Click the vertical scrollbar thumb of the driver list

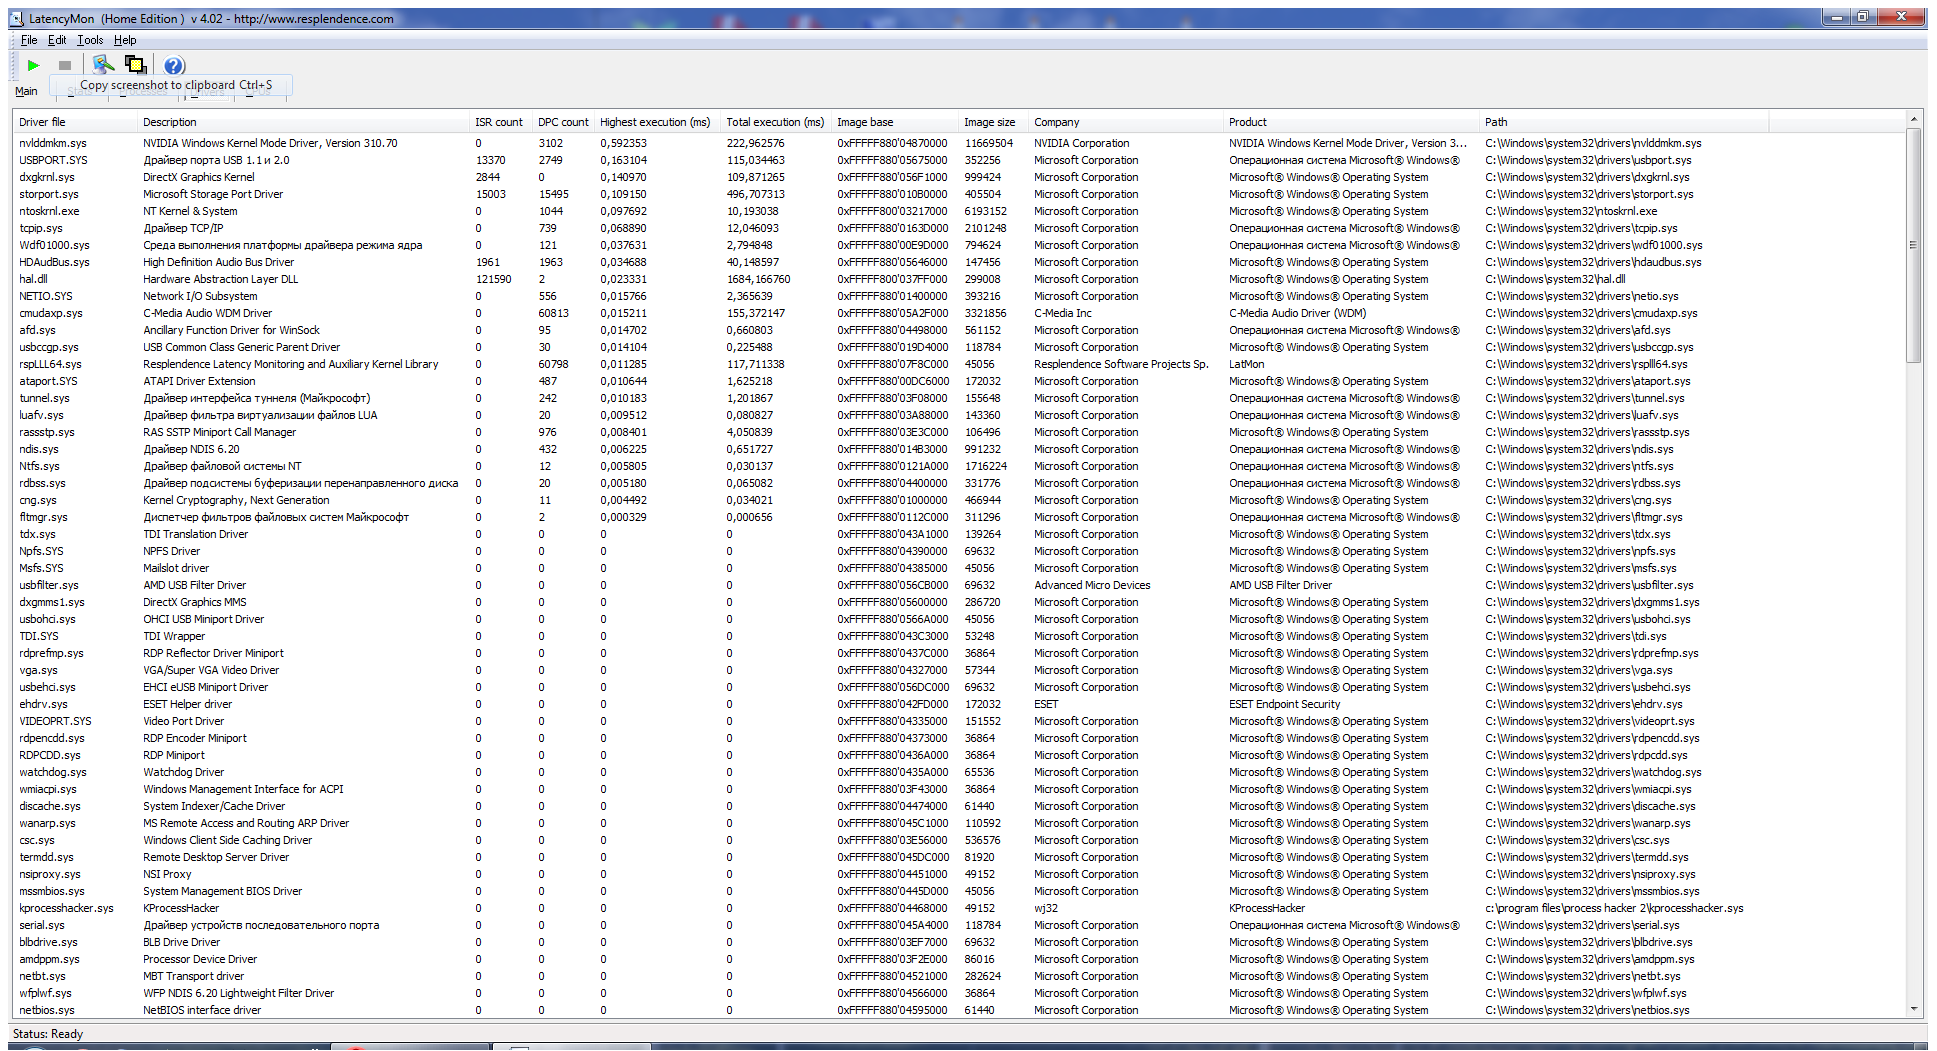1913,245
